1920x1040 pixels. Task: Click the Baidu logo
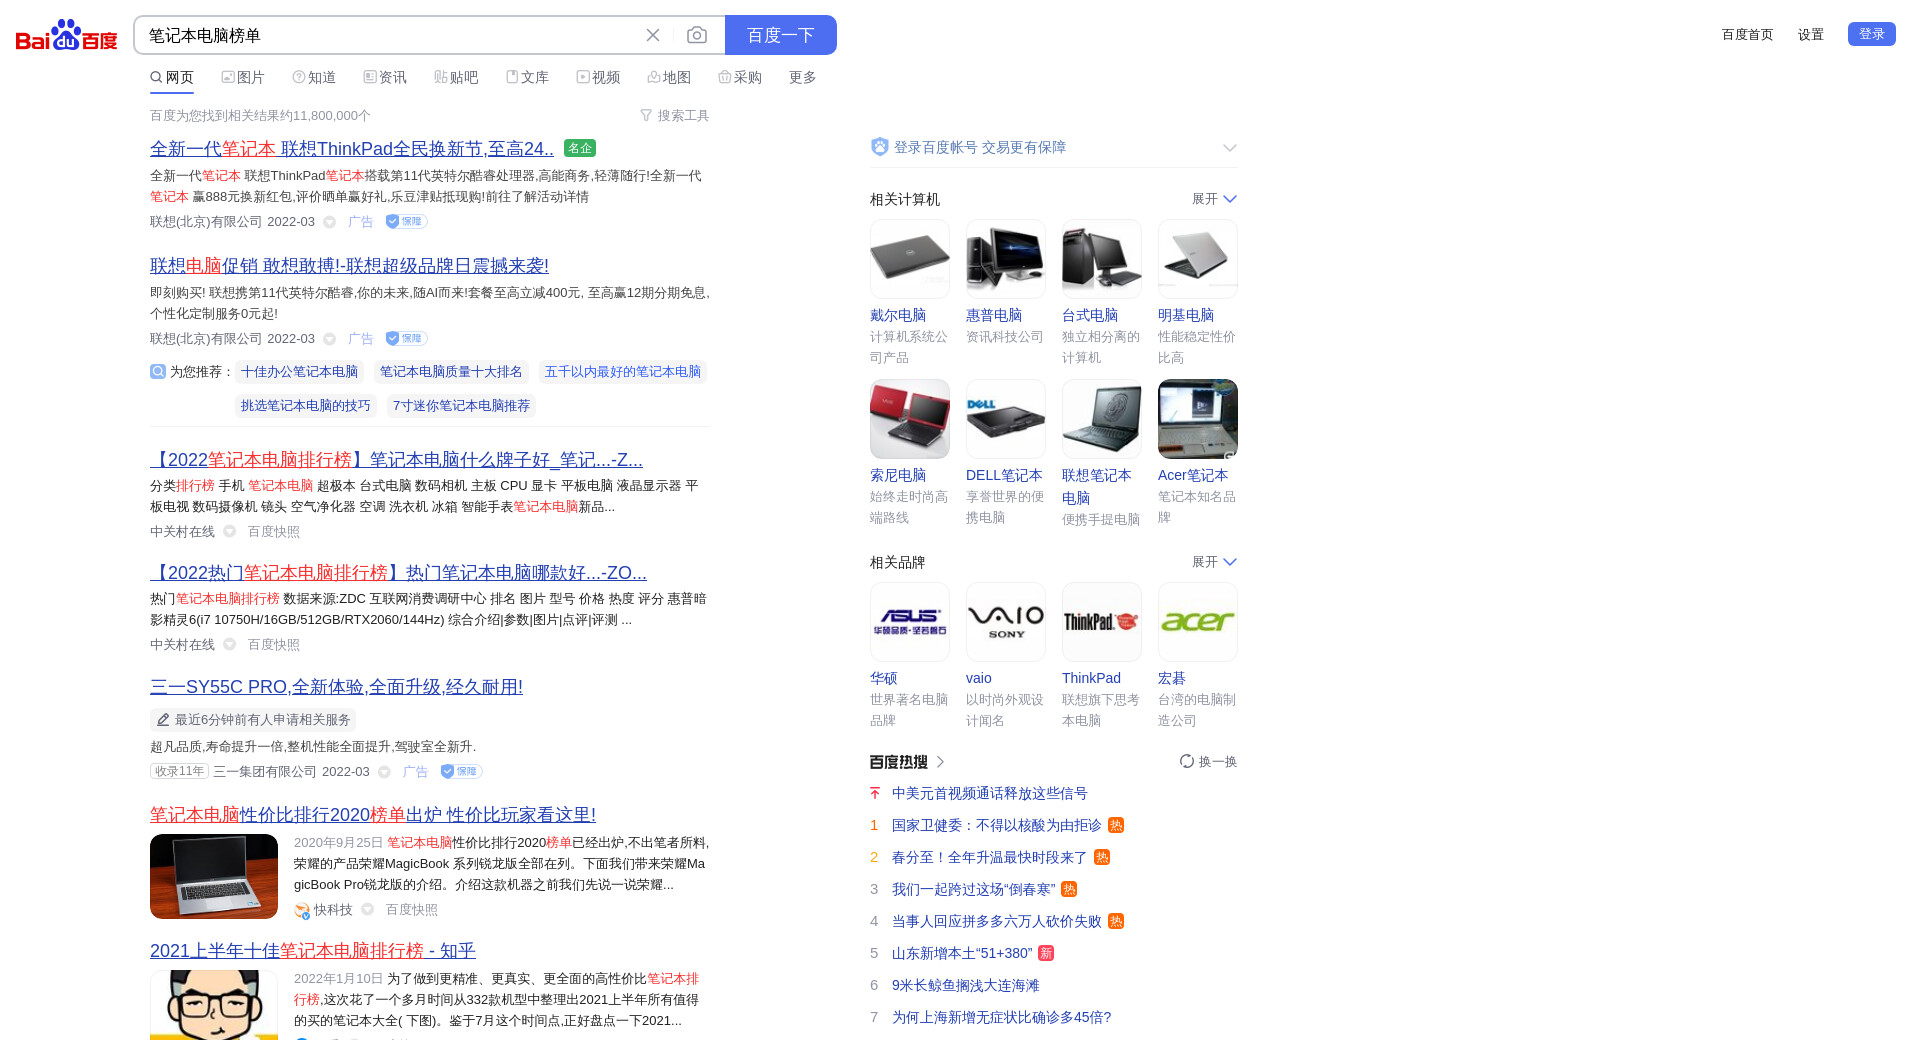66,35
